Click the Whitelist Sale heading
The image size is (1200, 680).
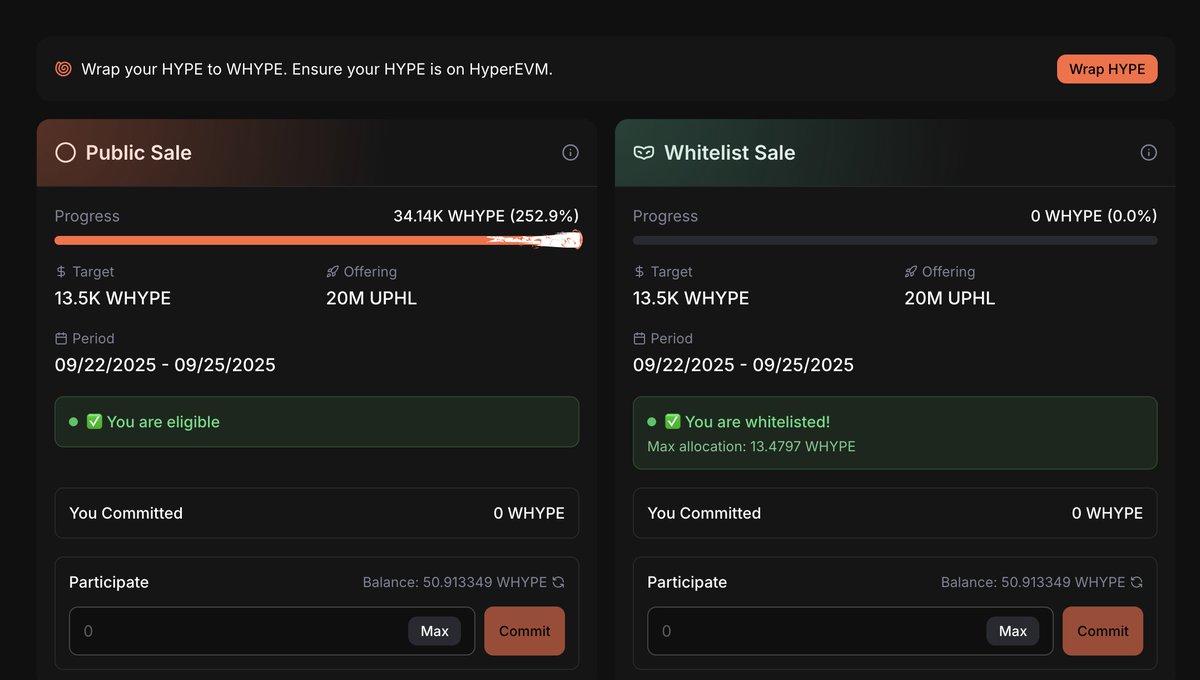[x=730, y=153]
